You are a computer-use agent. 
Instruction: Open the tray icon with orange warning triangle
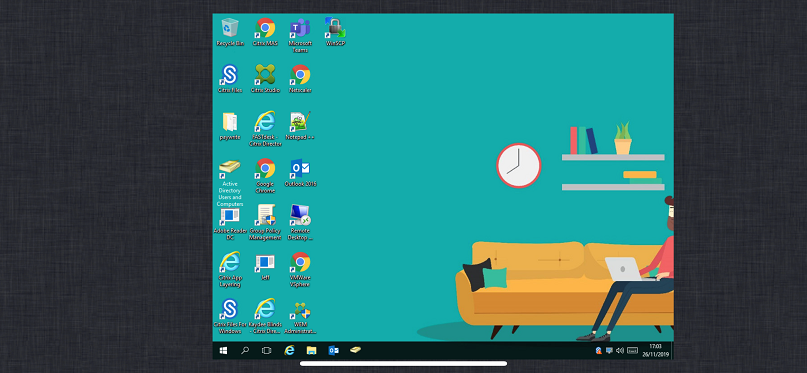[599, 350]
